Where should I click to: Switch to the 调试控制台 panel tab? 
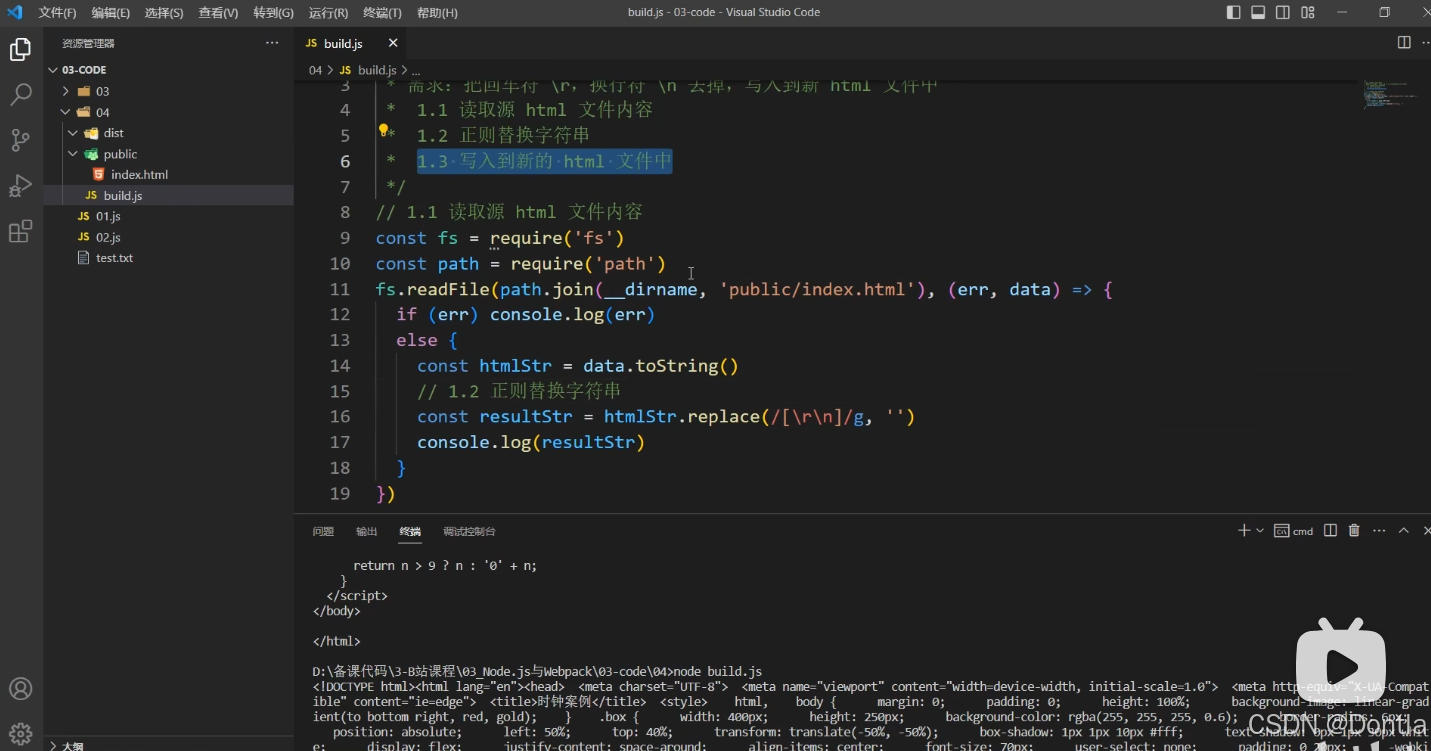click(x=469, y=531)
